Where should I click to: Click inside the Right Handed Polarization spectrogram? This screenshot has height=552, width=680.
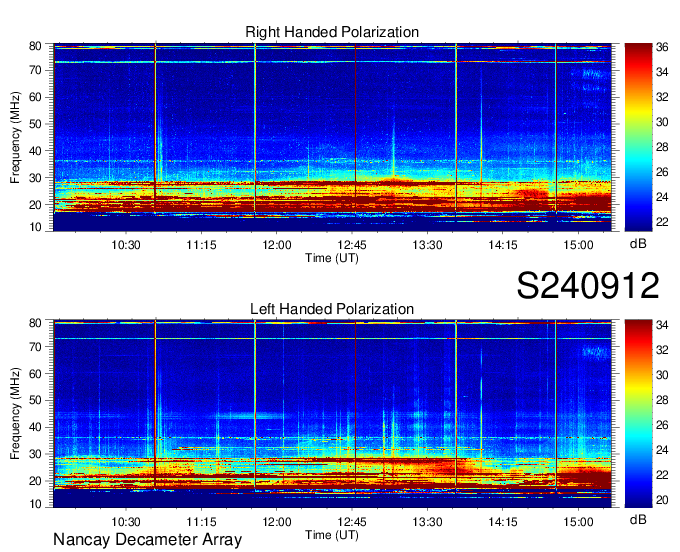click(x=332, y=137)
